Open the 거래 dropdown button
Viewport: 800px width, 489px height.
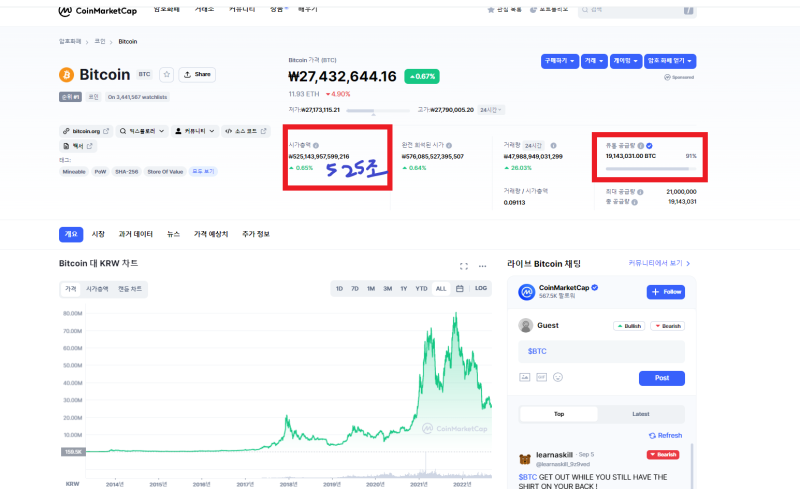point(594,61)
